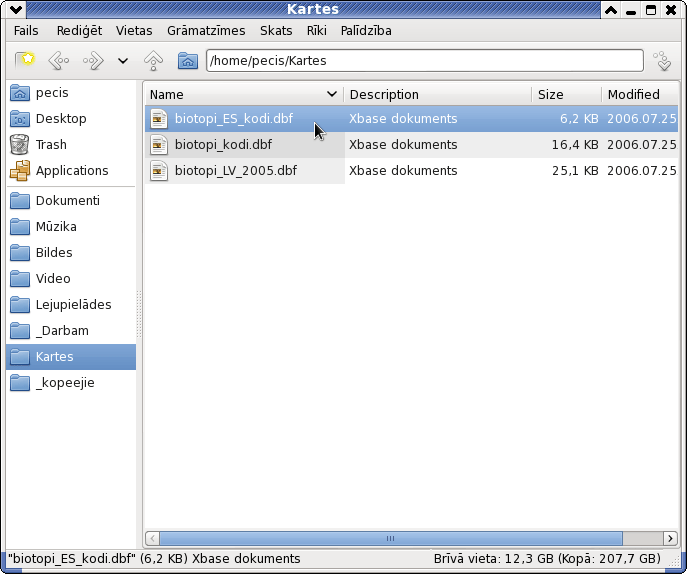Open Bildes folder in sidebar
This screenshot has width=687, height=574.
[x=71, y=253]
